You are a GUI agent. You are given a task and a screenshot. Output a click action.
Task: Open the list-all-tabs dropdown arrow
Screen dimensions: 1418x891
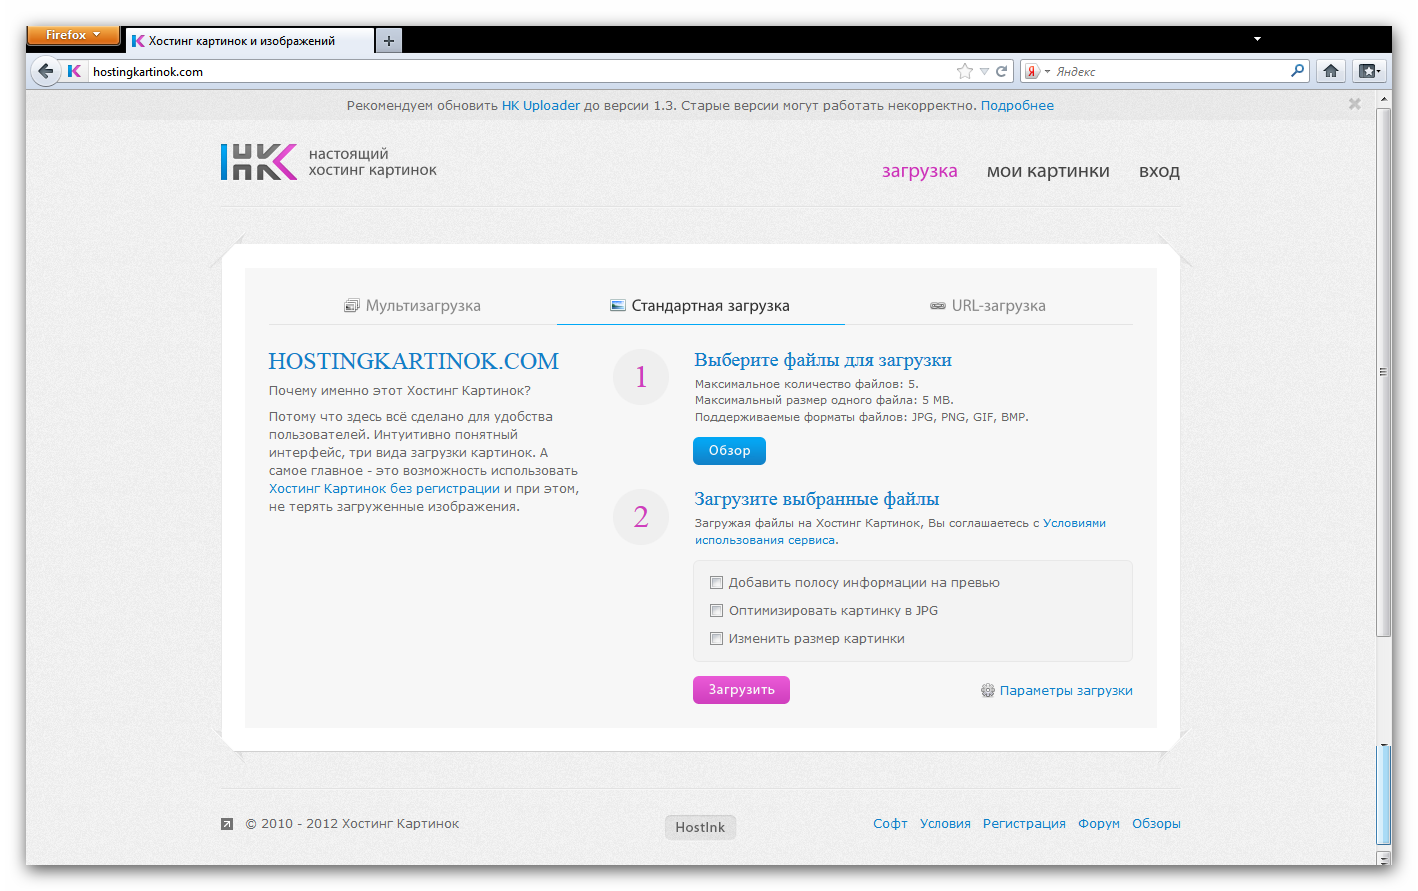point(1257,39)
